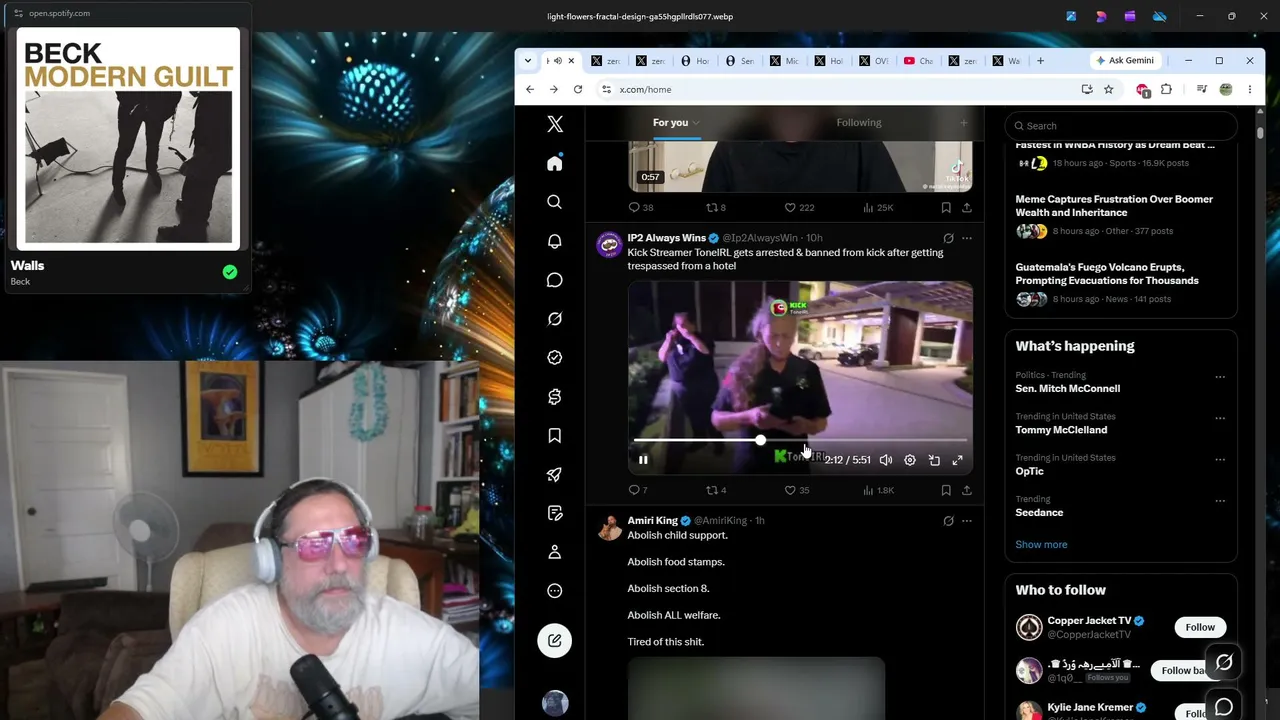Open Sen. Mitch McConnell trending topic

click(1067, 388)
